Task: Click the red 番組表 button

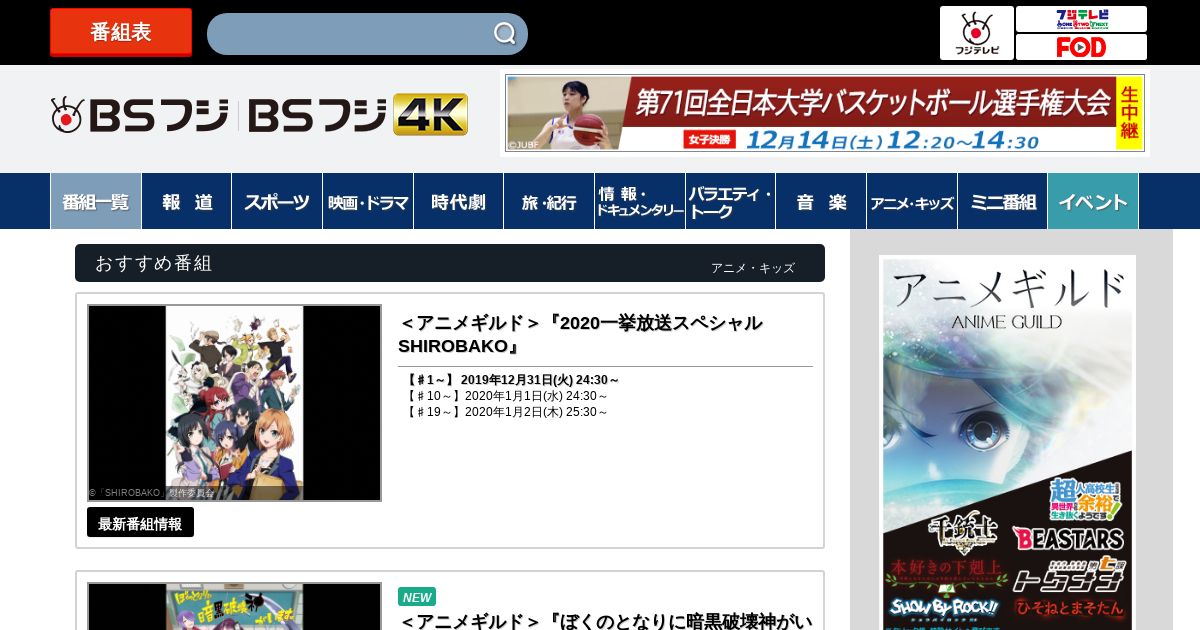Action: 121,33
